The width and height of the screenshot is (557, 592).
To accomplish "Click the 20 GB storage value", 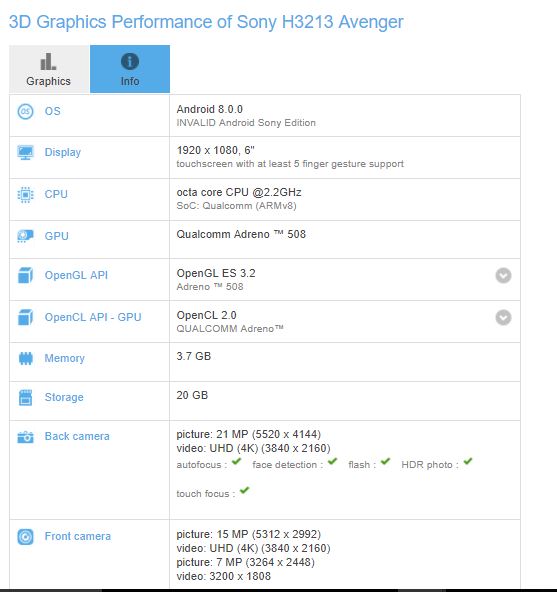I will pyautogui.click(x=192, y=395).
